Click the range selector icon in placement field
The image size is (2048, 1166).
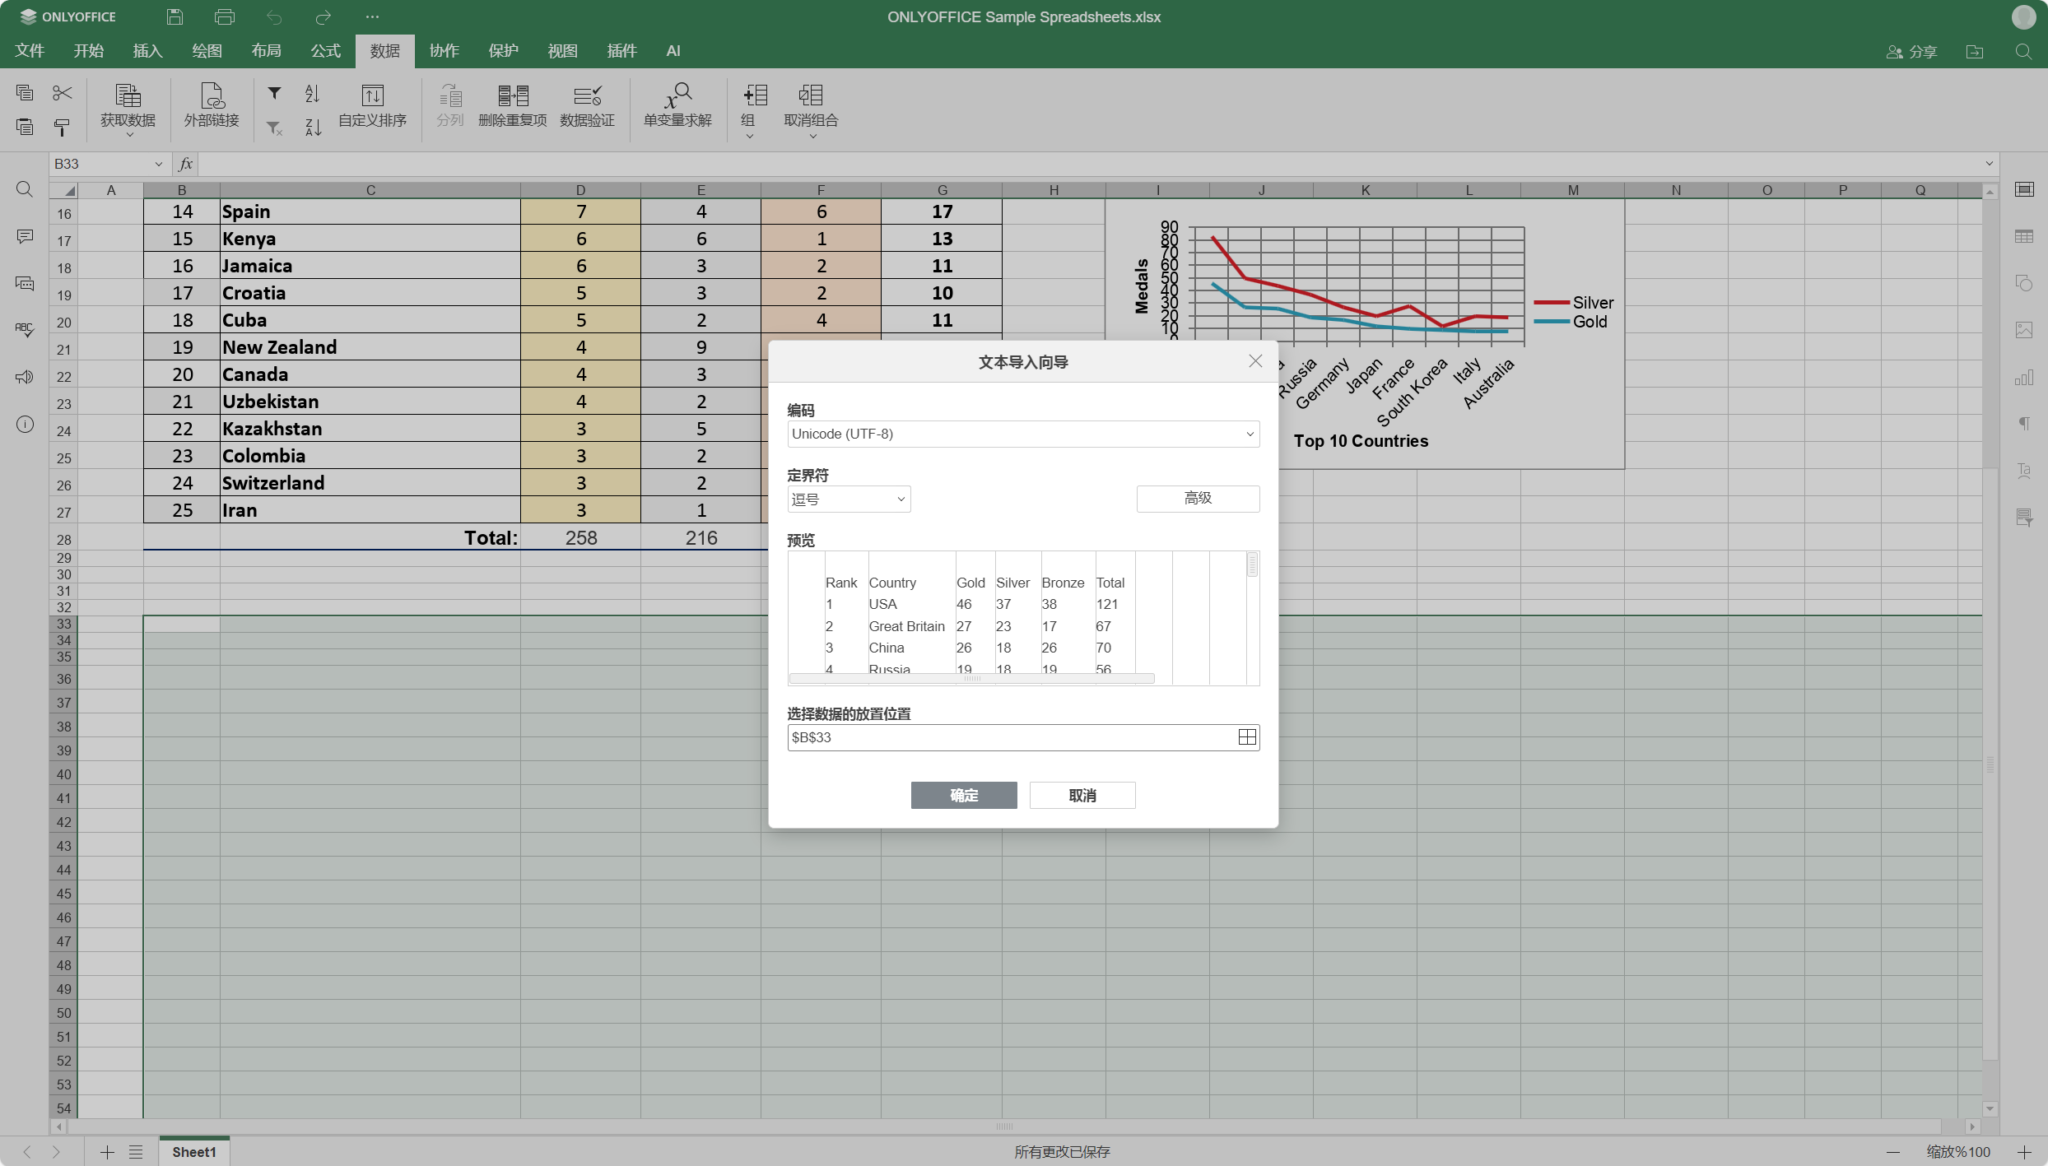pos(1247,737)
